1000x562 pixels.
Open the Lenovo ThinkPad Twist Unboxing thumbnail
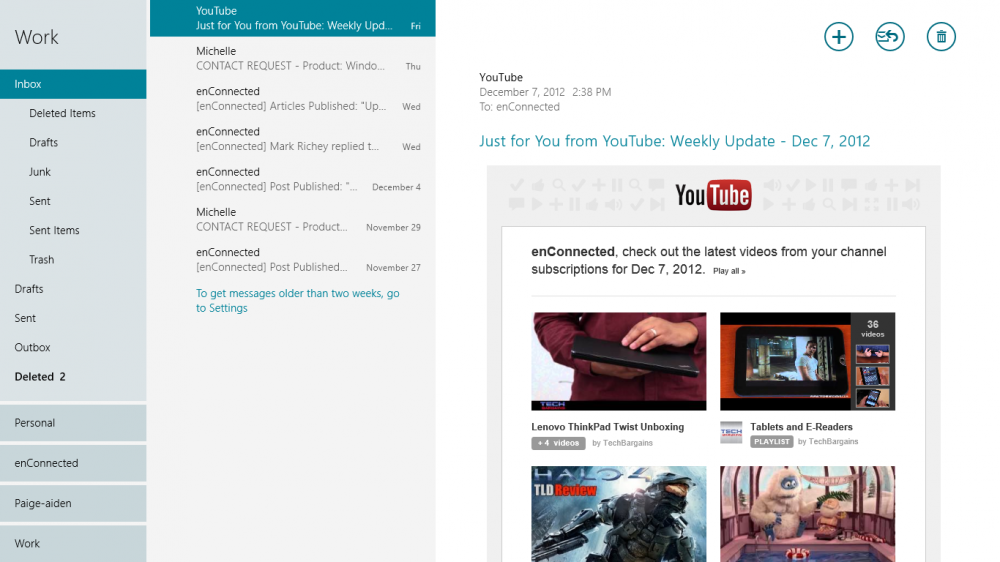[x=619, y=361]
